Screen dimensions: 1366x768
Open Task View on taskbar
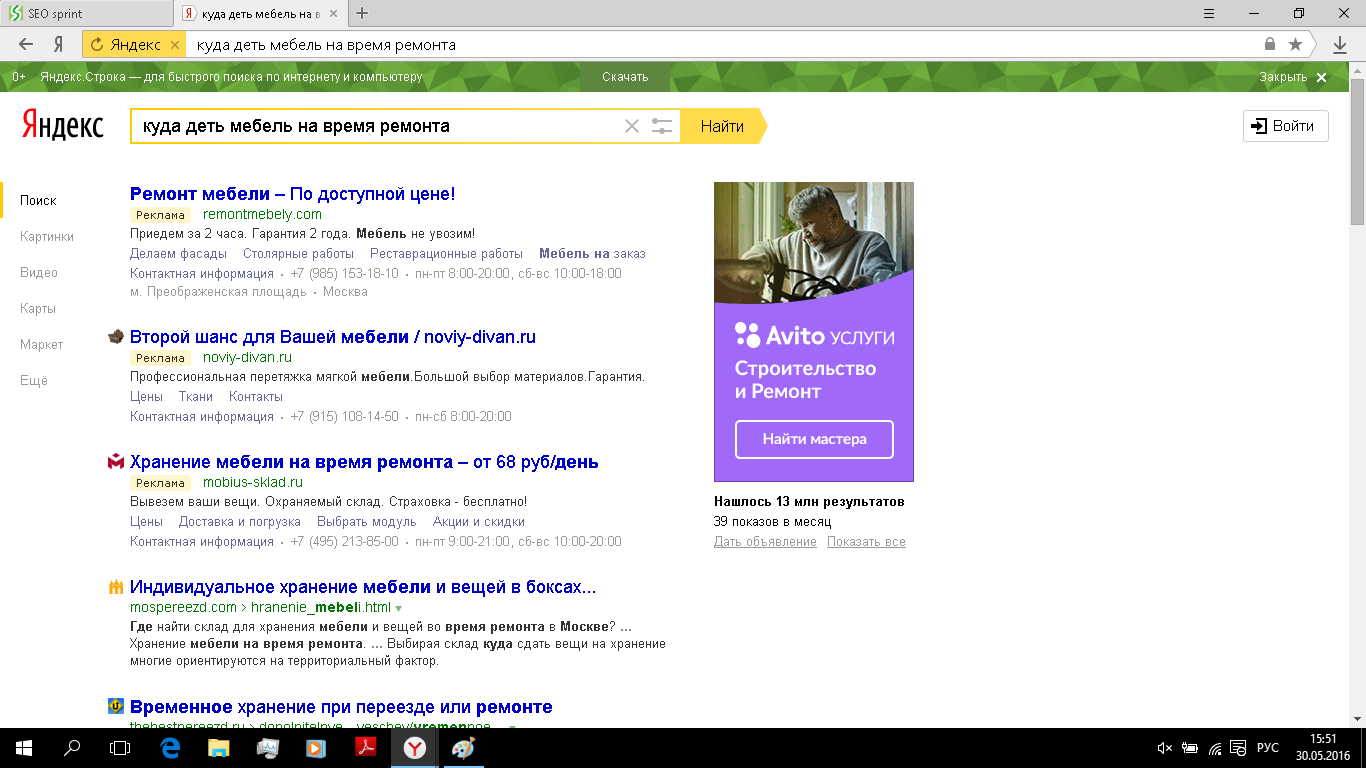tap(120, 747)
